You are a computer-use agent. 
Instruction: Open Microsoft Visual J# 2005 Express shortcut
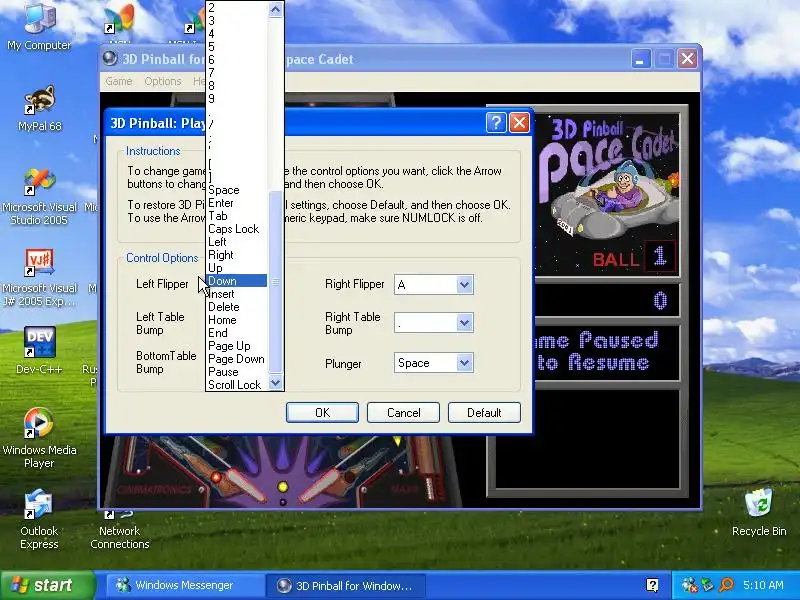[39, 279]
